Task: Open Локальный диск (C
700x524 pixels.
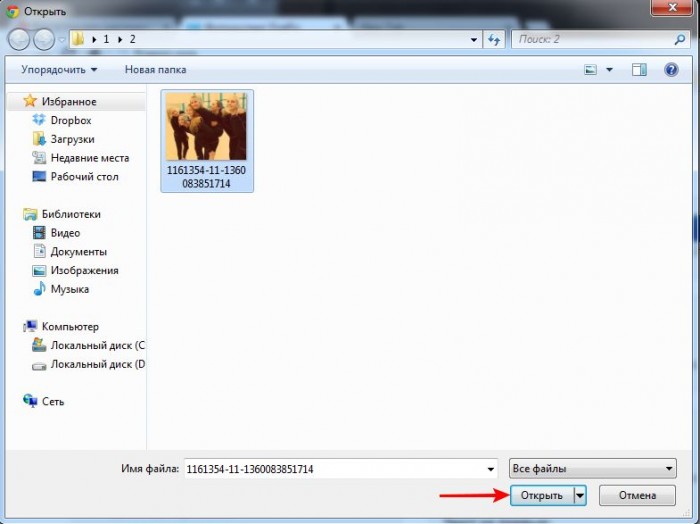Action: 97,345
